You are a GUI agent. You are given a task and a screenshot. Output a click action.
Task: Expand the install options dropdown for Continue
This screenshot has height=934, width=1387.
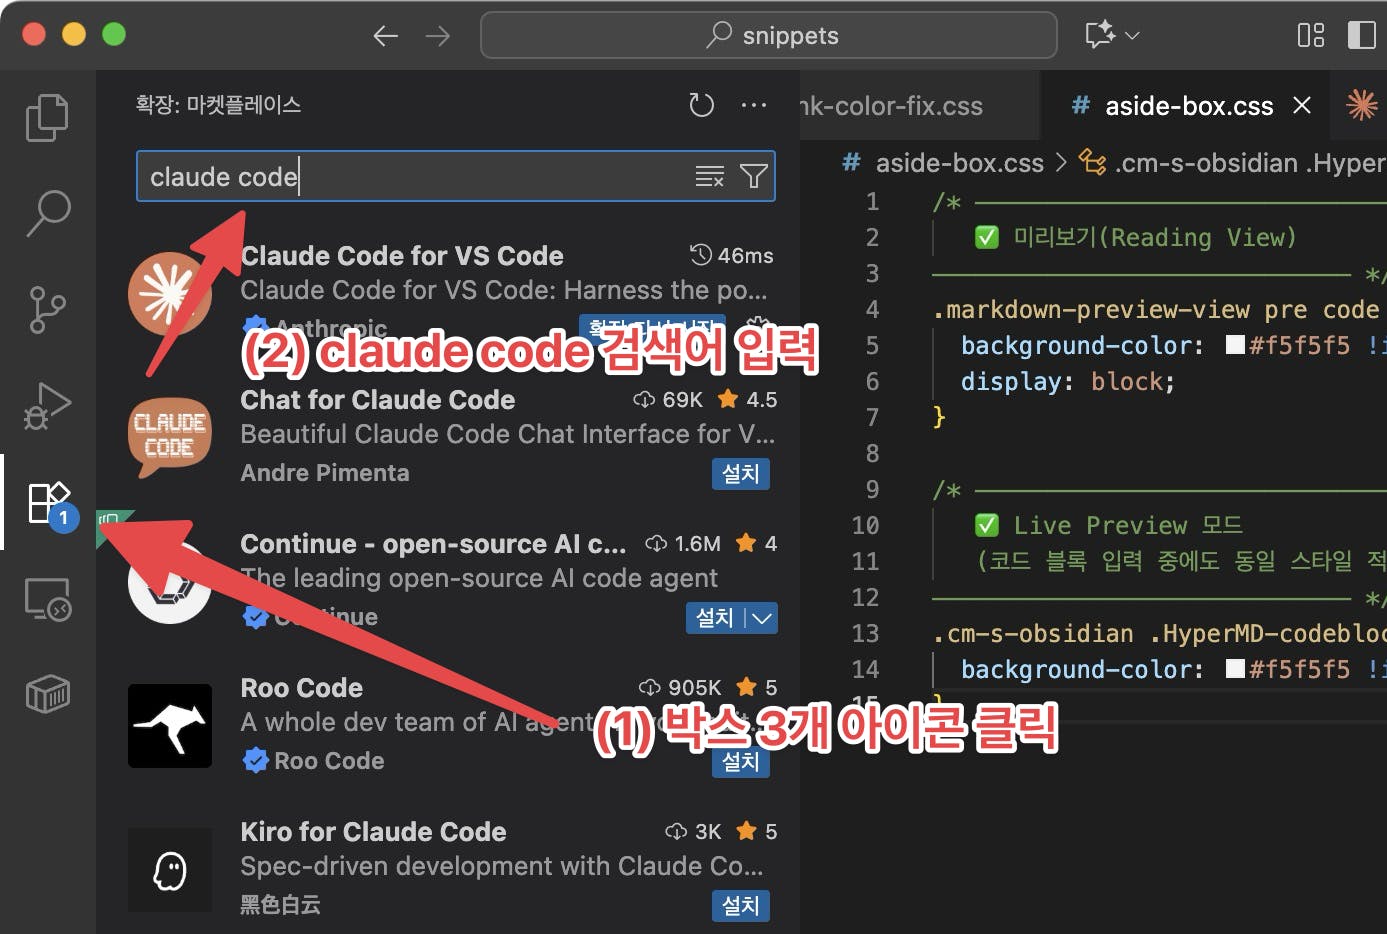coord(761,617)
